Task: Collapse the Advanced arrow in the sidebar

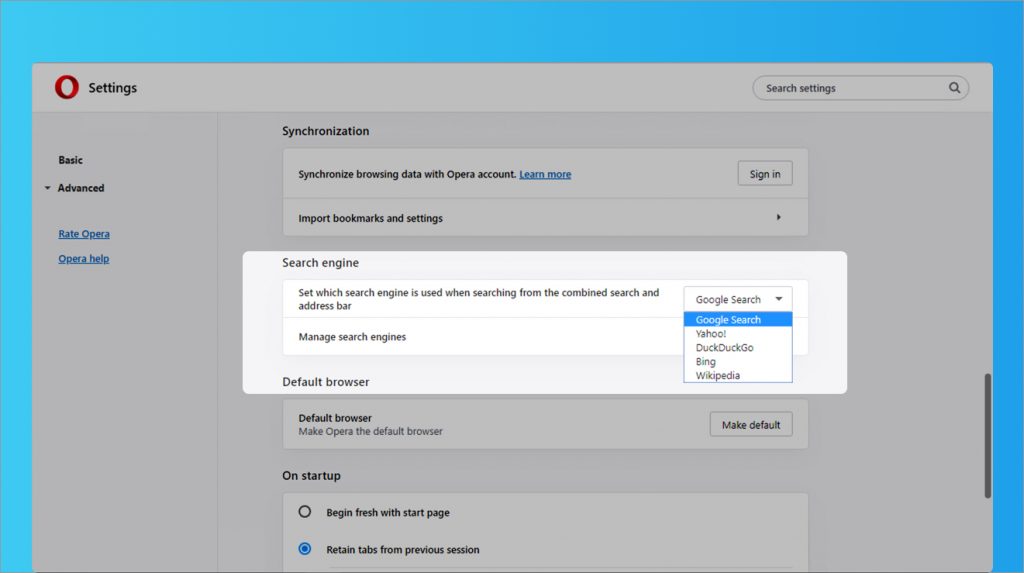Action: pyautogui.click(x=48, y=188)
